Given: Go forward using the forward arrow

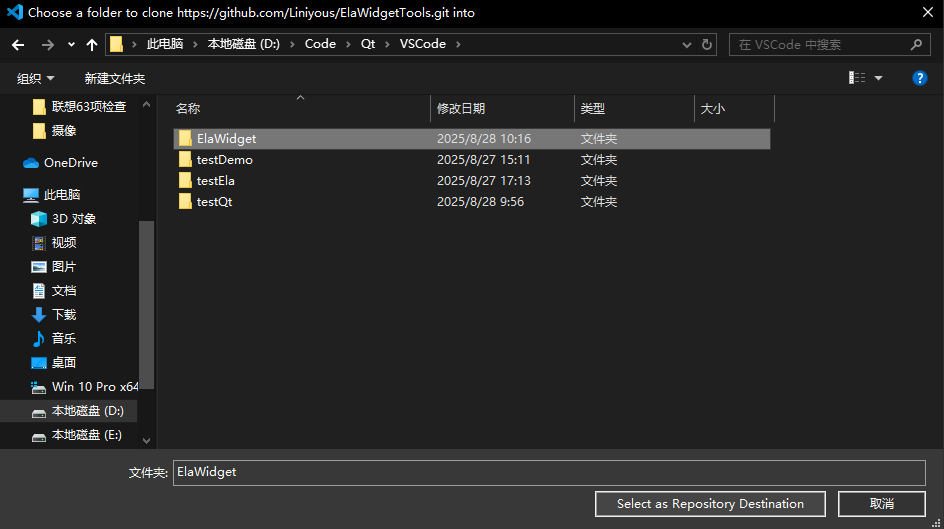Looking at the screenshot, I should point(48,45).
